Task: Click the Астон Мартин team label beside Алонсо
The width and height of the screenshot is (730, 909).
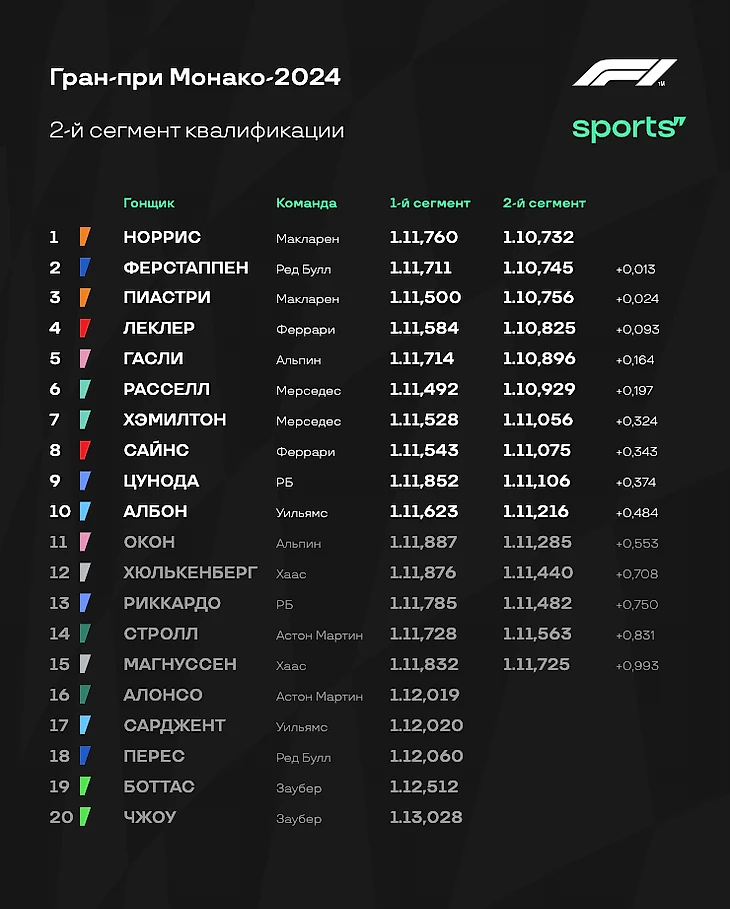Action: point(319,696)
